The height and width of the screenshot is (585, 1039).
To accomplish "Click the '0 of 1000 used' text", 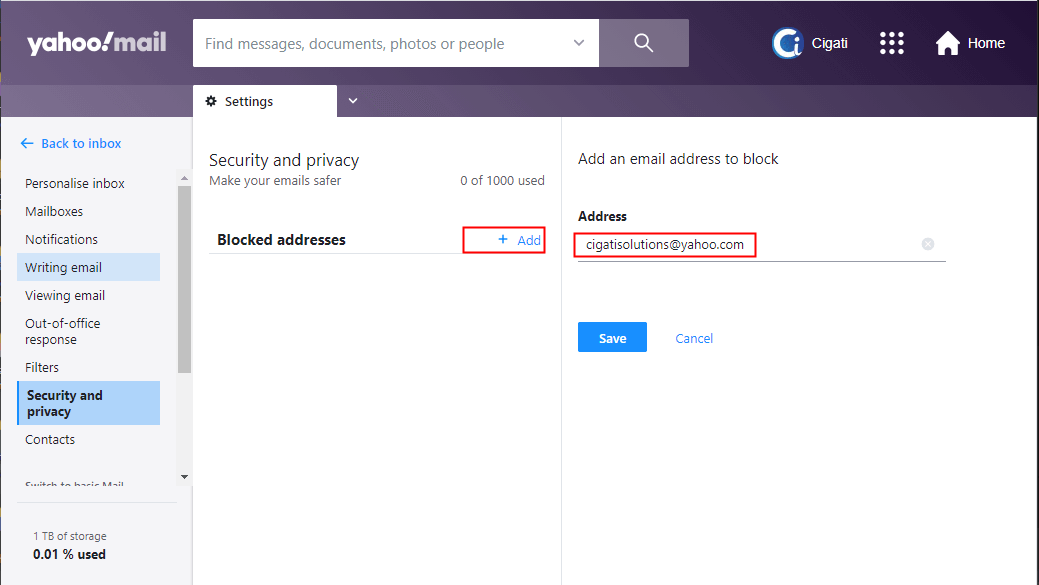I will pyautogui.click(x=502, y=180).
